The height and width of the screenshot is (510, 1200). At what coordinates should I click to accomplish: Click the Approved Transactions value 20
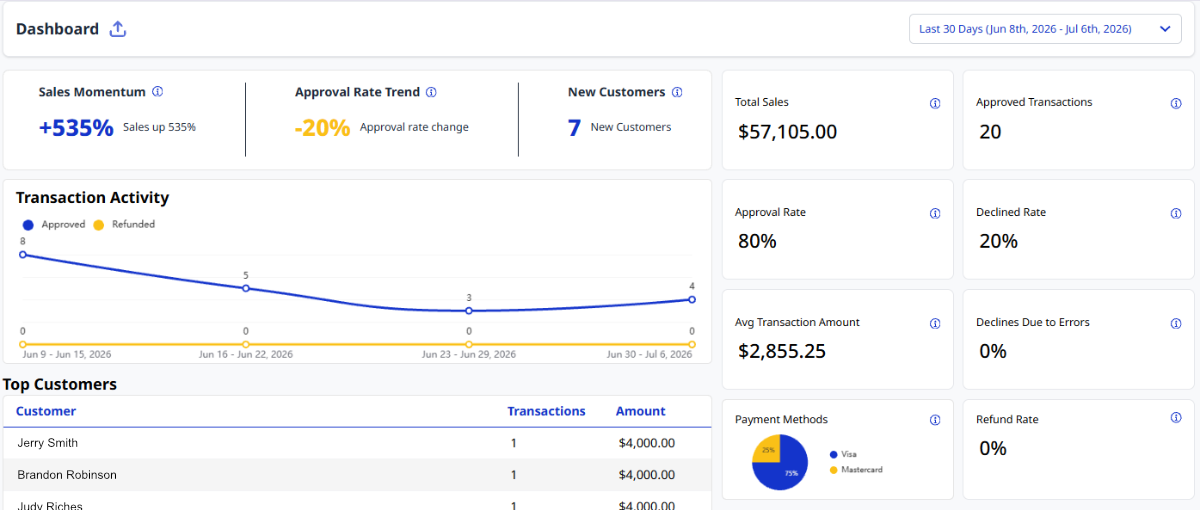(x=990, y=132)
